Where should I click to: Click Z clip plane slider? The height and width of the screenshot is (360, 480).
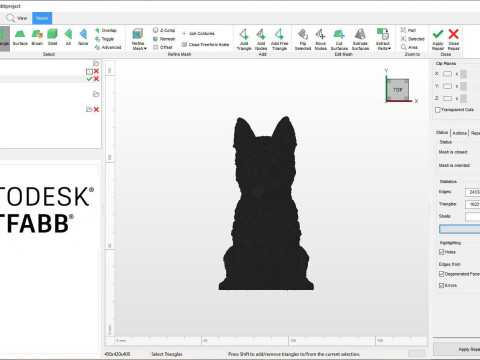tap(463, 98)
